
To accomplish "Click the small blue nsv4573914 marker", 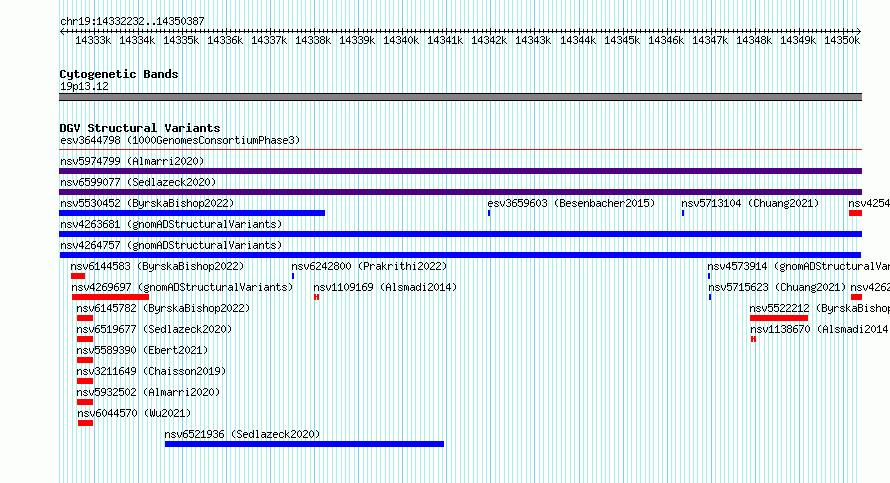I will point(709,276).
